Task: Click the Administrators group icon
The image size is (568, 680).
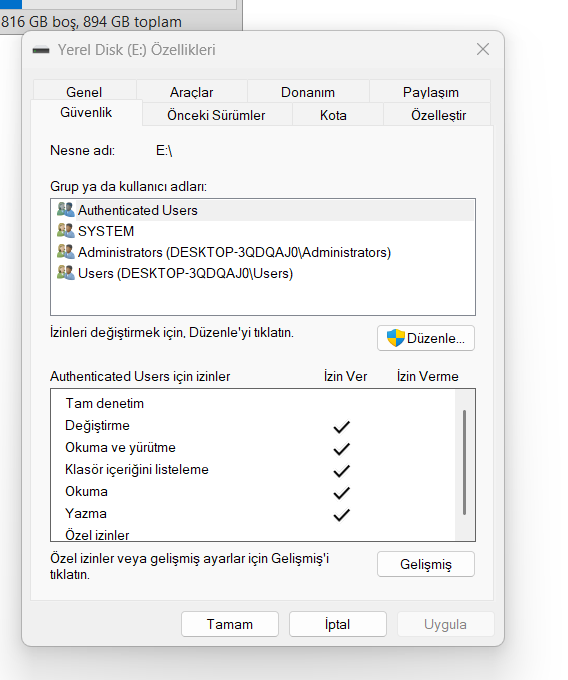Action: coord(65,251)
